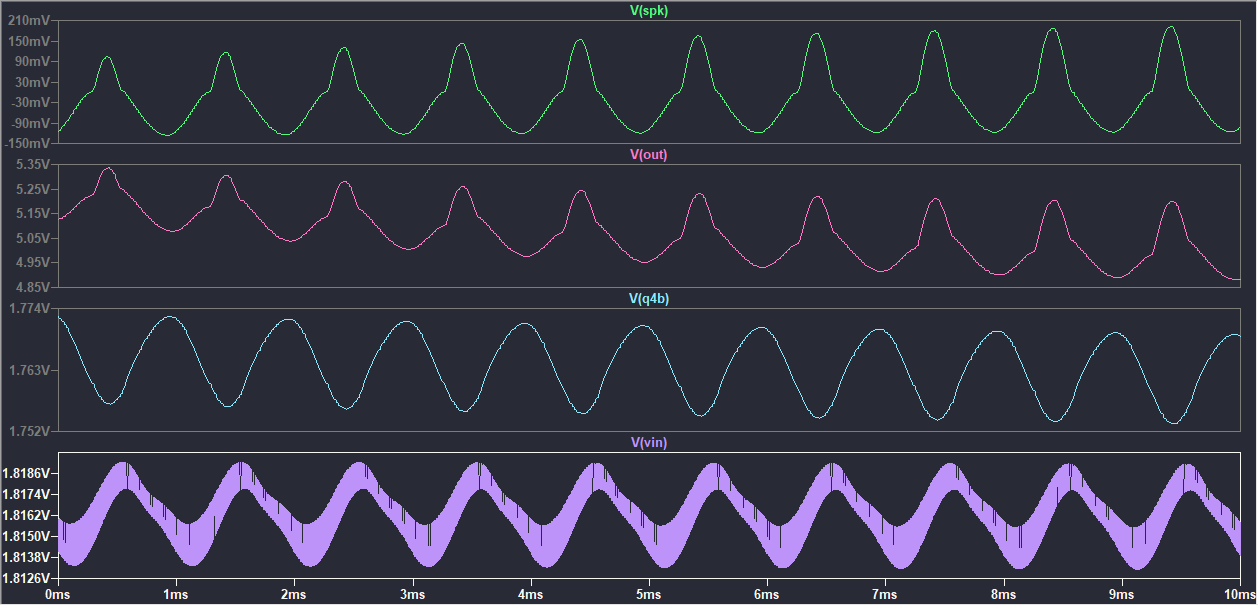Select the 2ms time axis label
Screen dimensions: 1258x606
coord(294,594)
